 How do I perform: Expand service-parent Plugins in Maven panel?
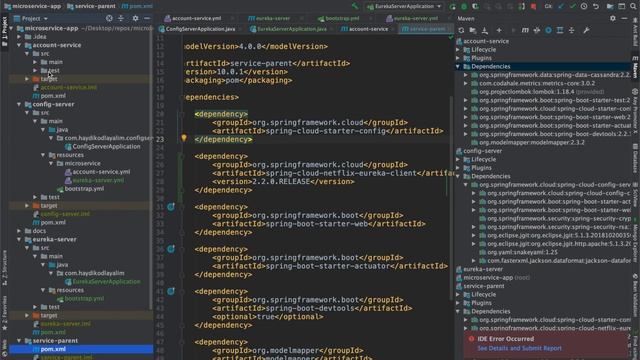click(458, 303)
